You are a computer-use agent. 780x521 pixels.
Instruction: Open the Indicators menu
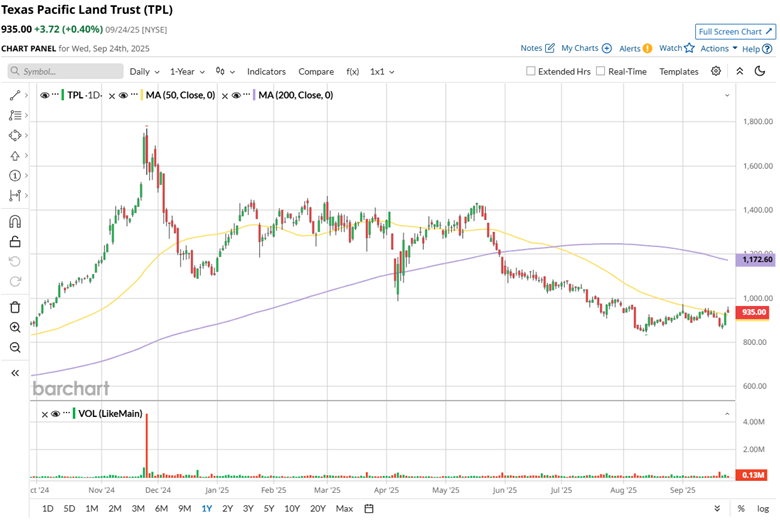pos(266,72)
